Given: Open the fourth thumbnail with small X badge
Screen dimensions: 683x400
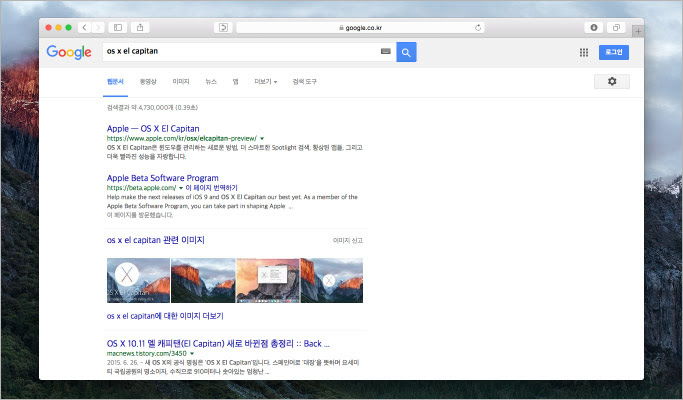Looking at the screenshot, I should coord(331,280).
